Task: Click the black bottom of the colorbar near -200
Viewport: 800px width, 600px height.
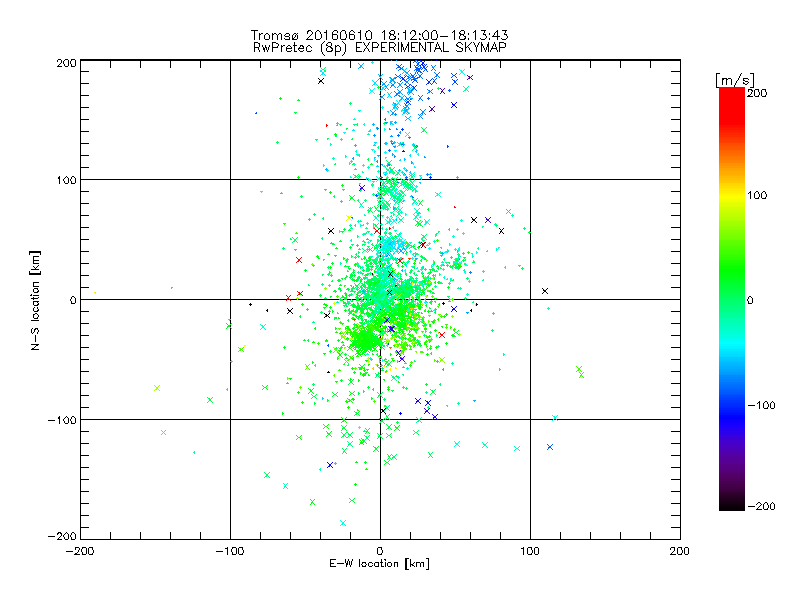Action: pos(732,504)
